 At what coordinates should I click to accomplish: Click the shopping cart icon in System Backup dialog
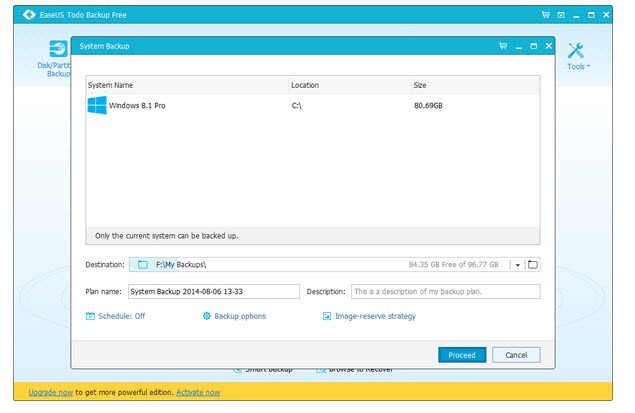(503, 46)
